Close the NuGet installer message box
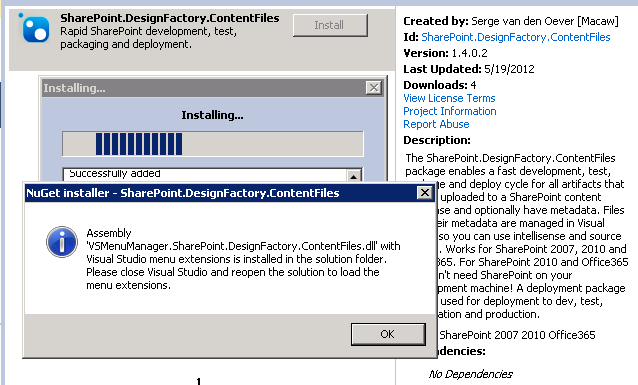This screenshot has width=638, height=385. 425,192
